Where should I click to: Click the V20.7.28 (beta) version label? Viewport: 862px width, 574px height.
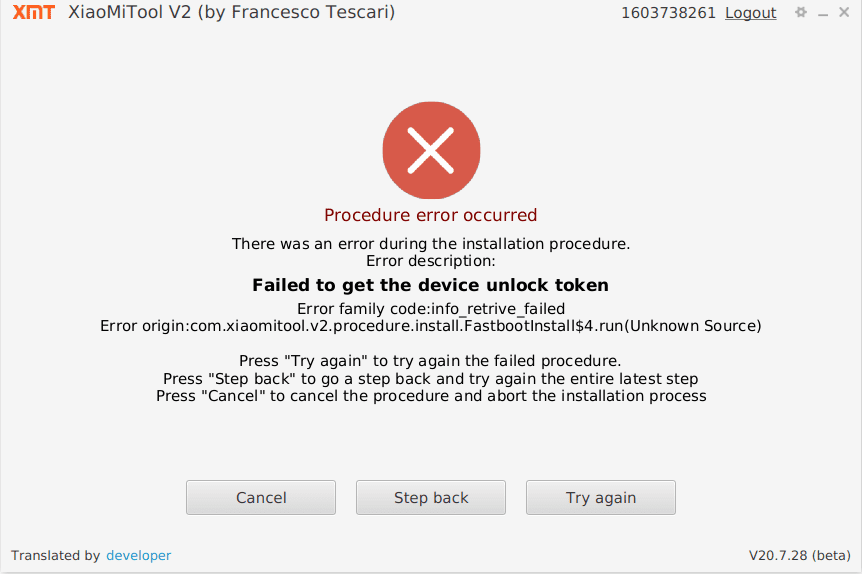(x=799, y=555)
